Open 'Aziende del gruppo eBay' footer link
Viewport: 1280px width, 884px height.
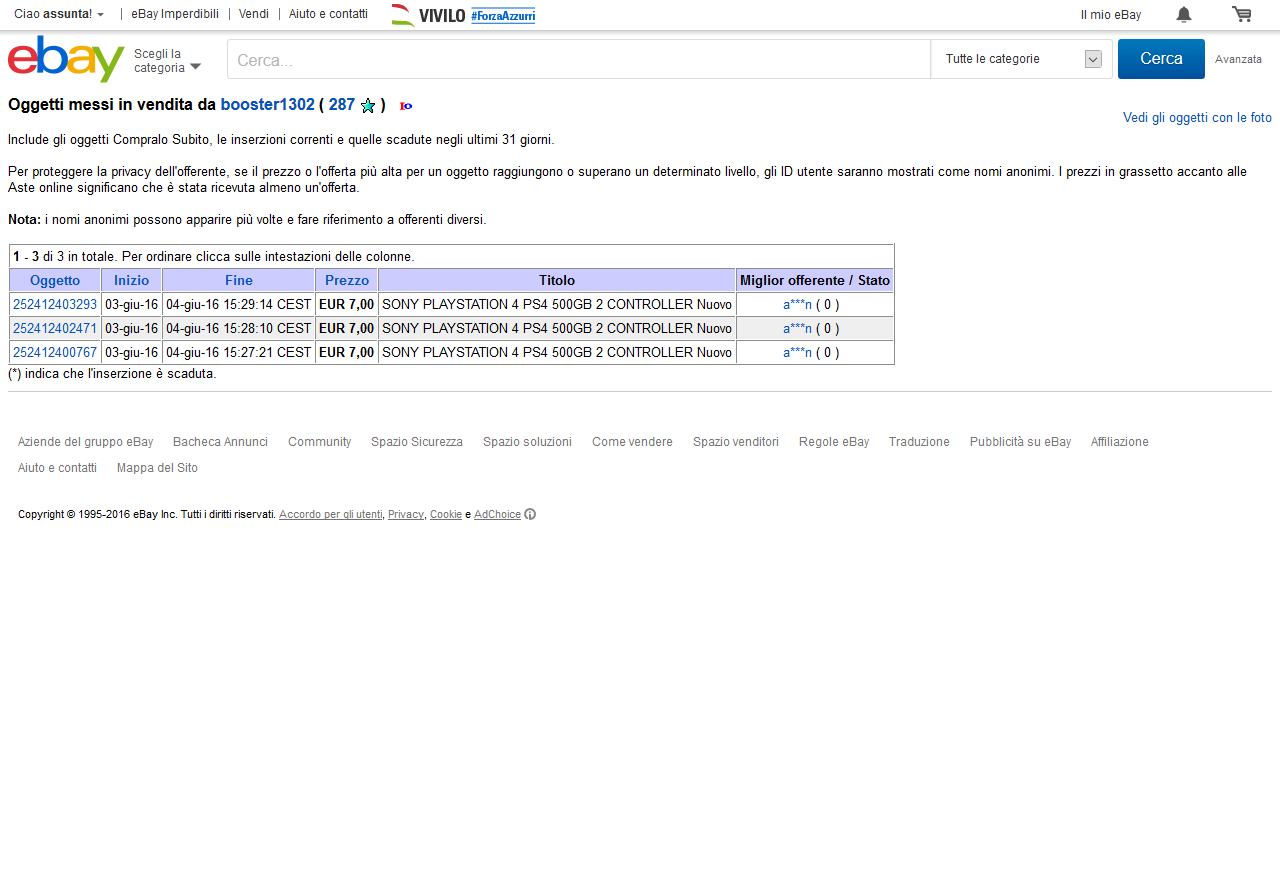(x=85, y=442)
